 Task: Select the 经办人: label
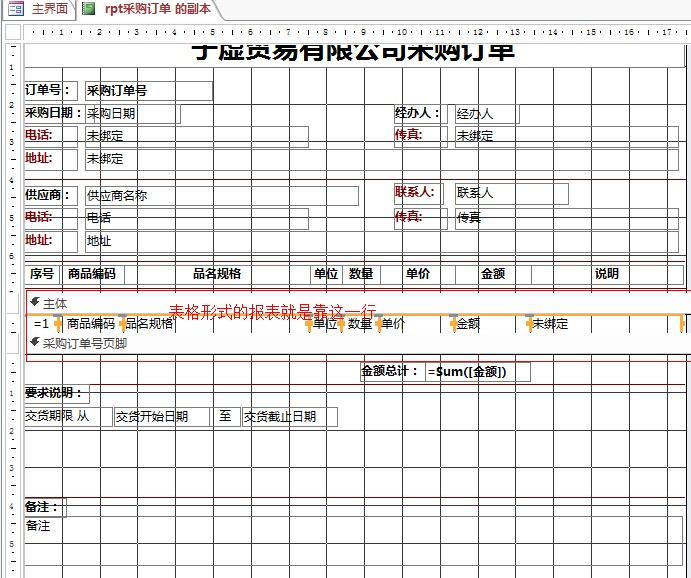coord(420,113)
